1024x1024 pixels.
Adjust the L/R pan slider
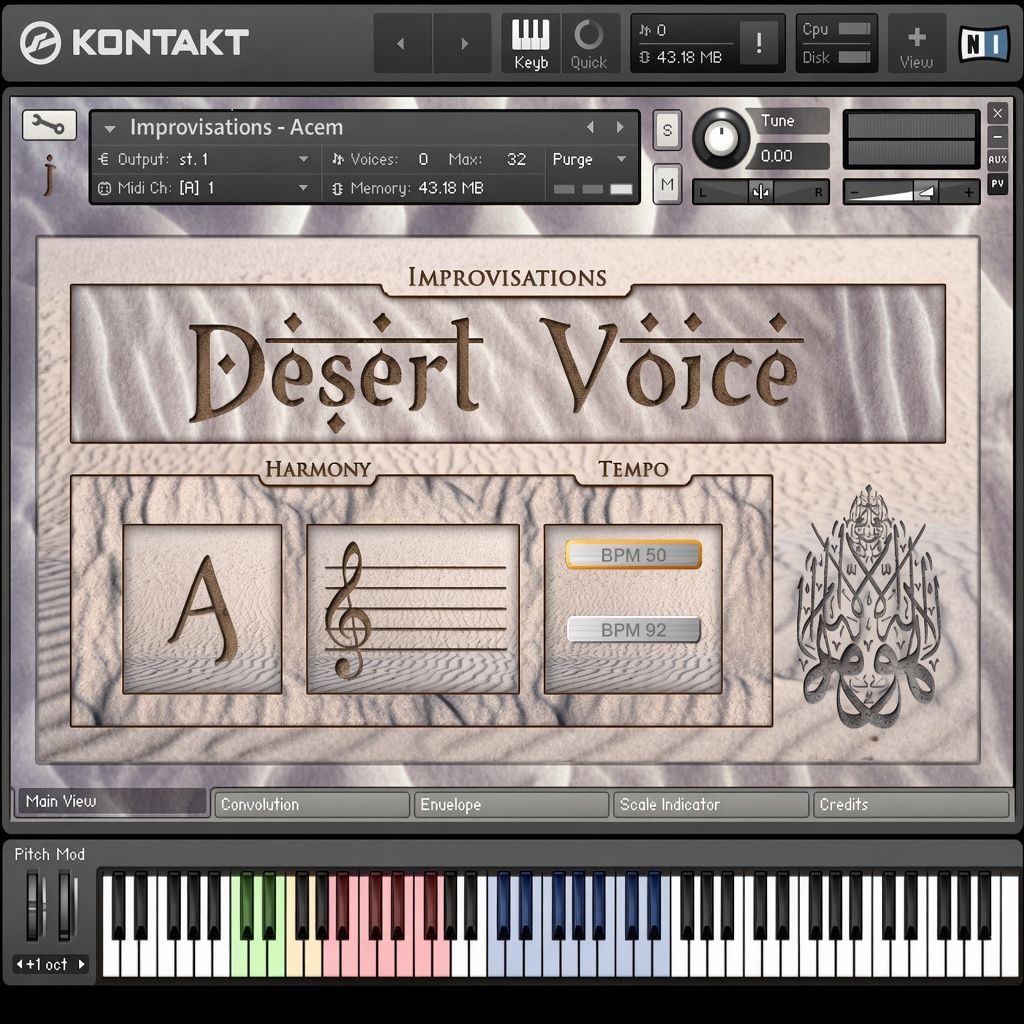[x=761, y=192]
